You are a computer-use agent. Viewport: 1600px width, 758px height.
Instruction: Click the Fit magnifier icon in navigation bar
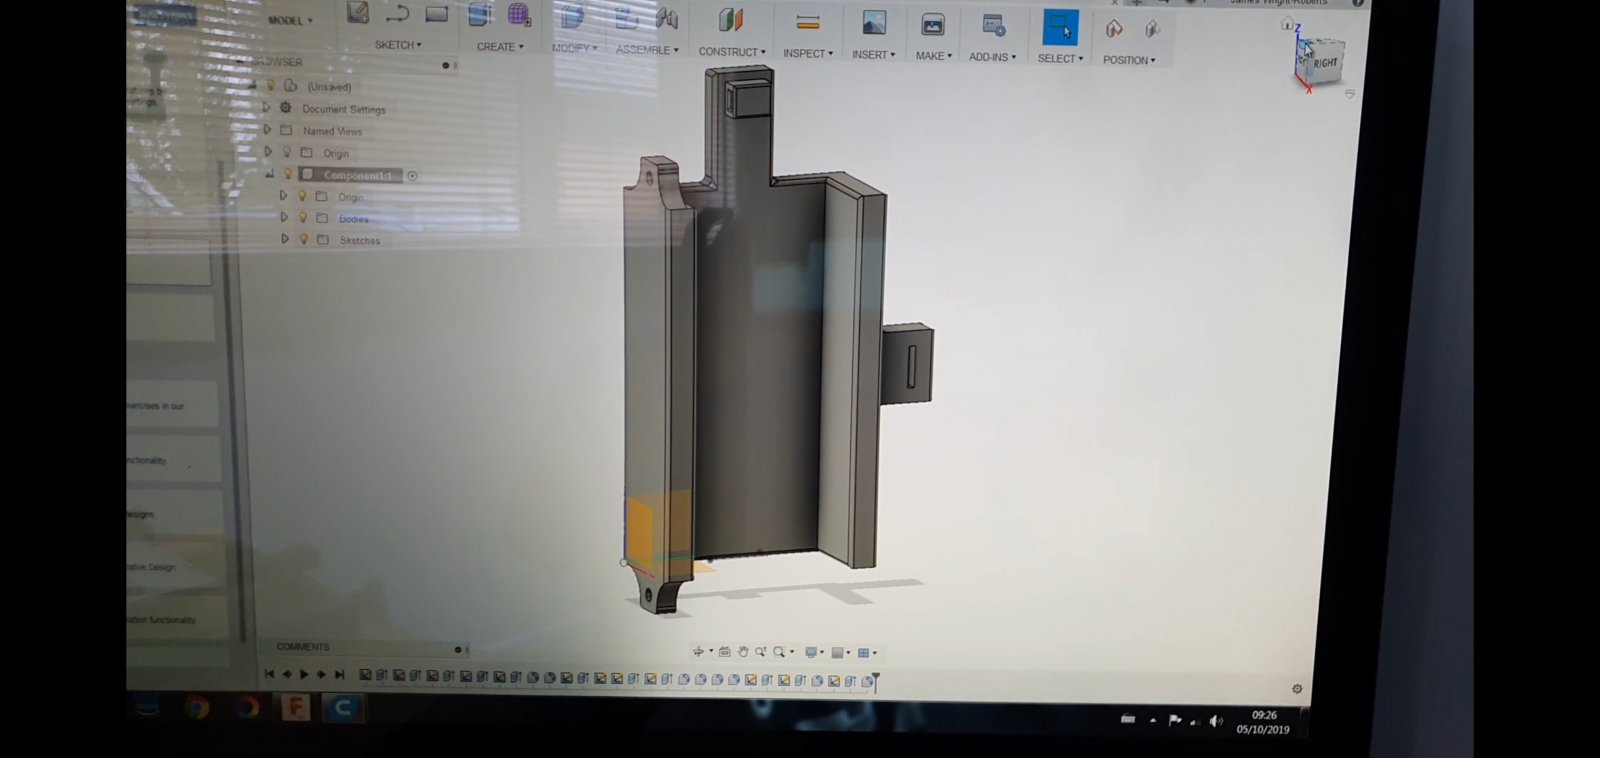coord(779,652)
